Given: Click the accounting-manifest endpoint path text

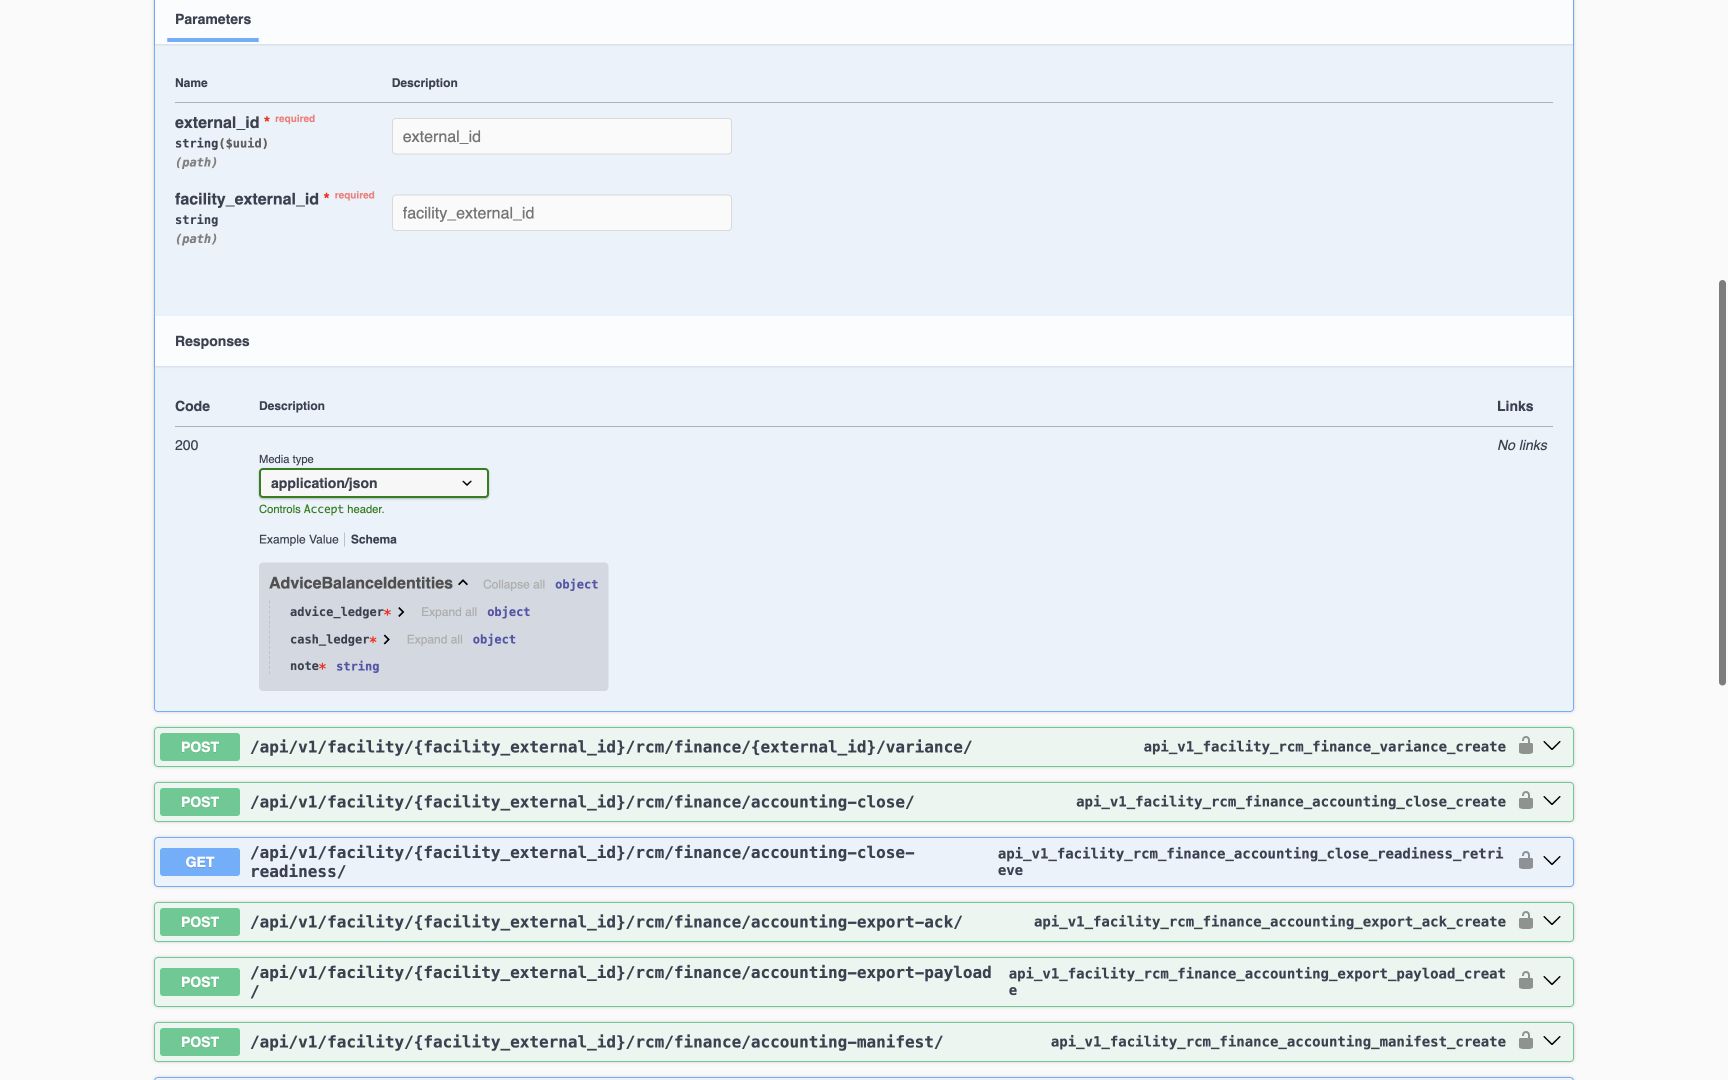Looking at the screenshot, I should coord(597,1042).
